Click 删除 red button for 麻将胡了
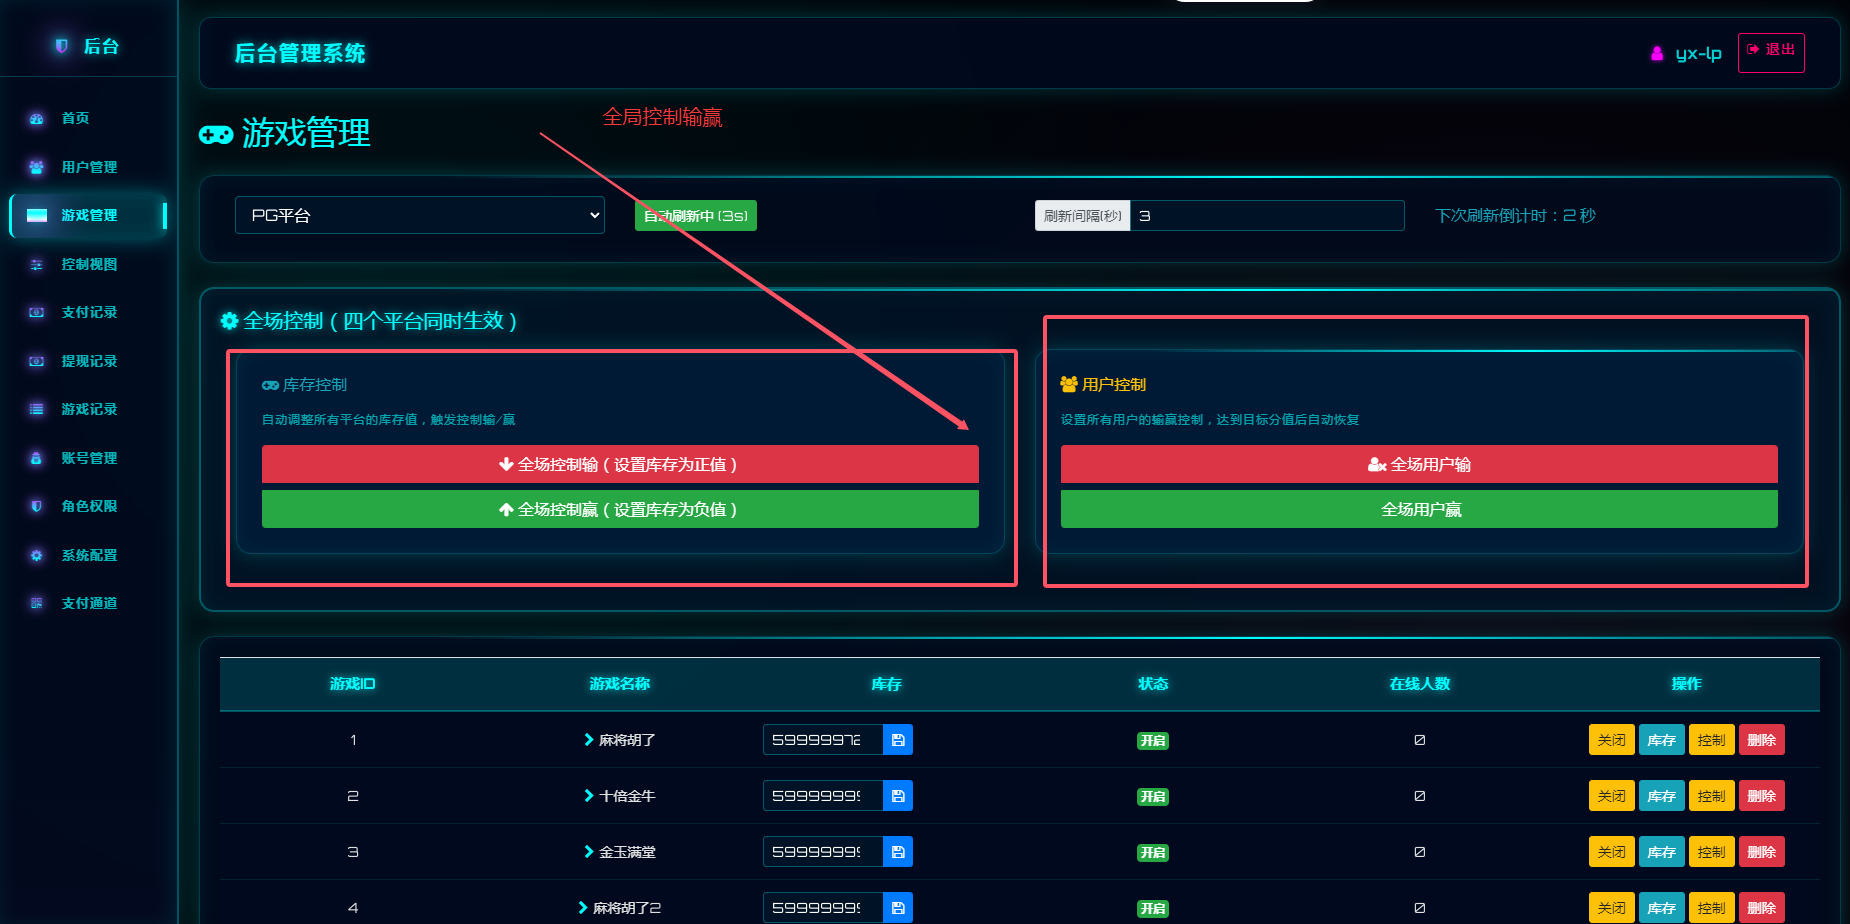Viewport: 1850px width, 924px height. click(1761, 740)
